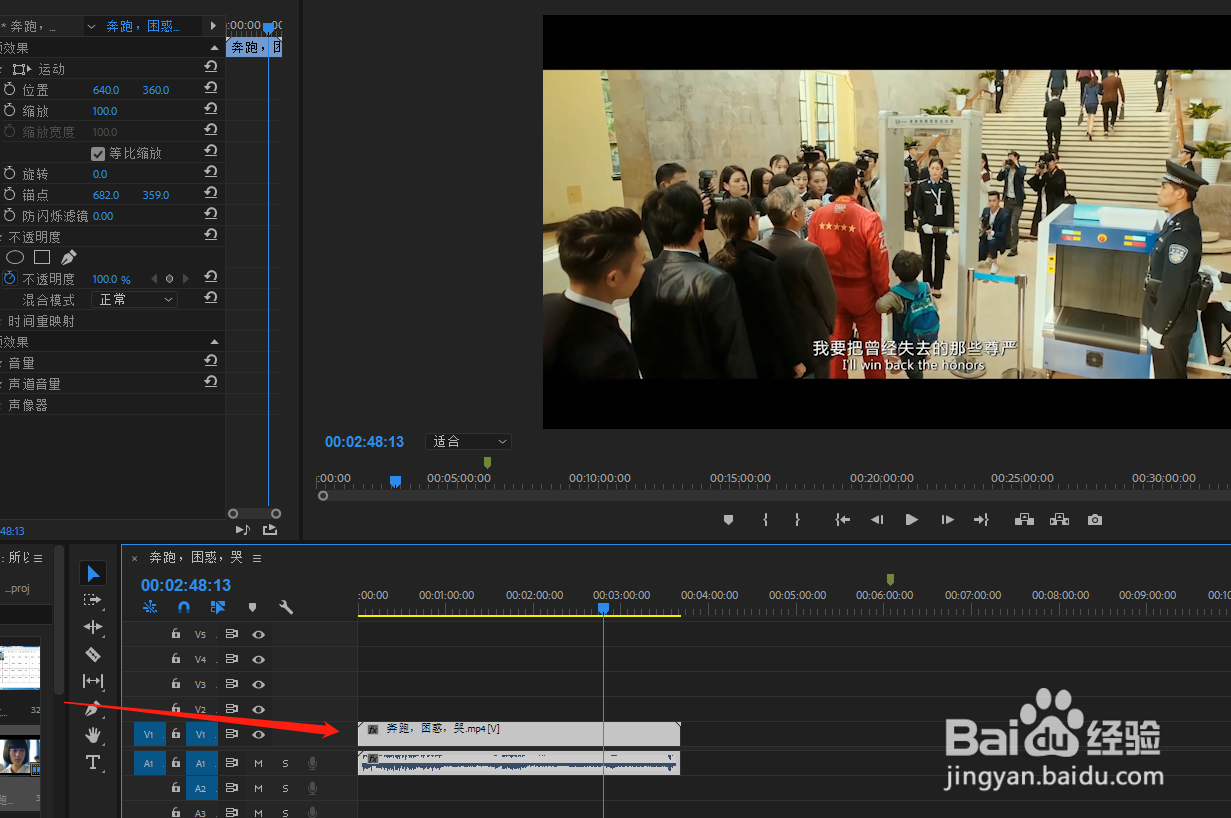1231x818 pixels.
Task: Mute audio track A1
Action: click(258, 763)
